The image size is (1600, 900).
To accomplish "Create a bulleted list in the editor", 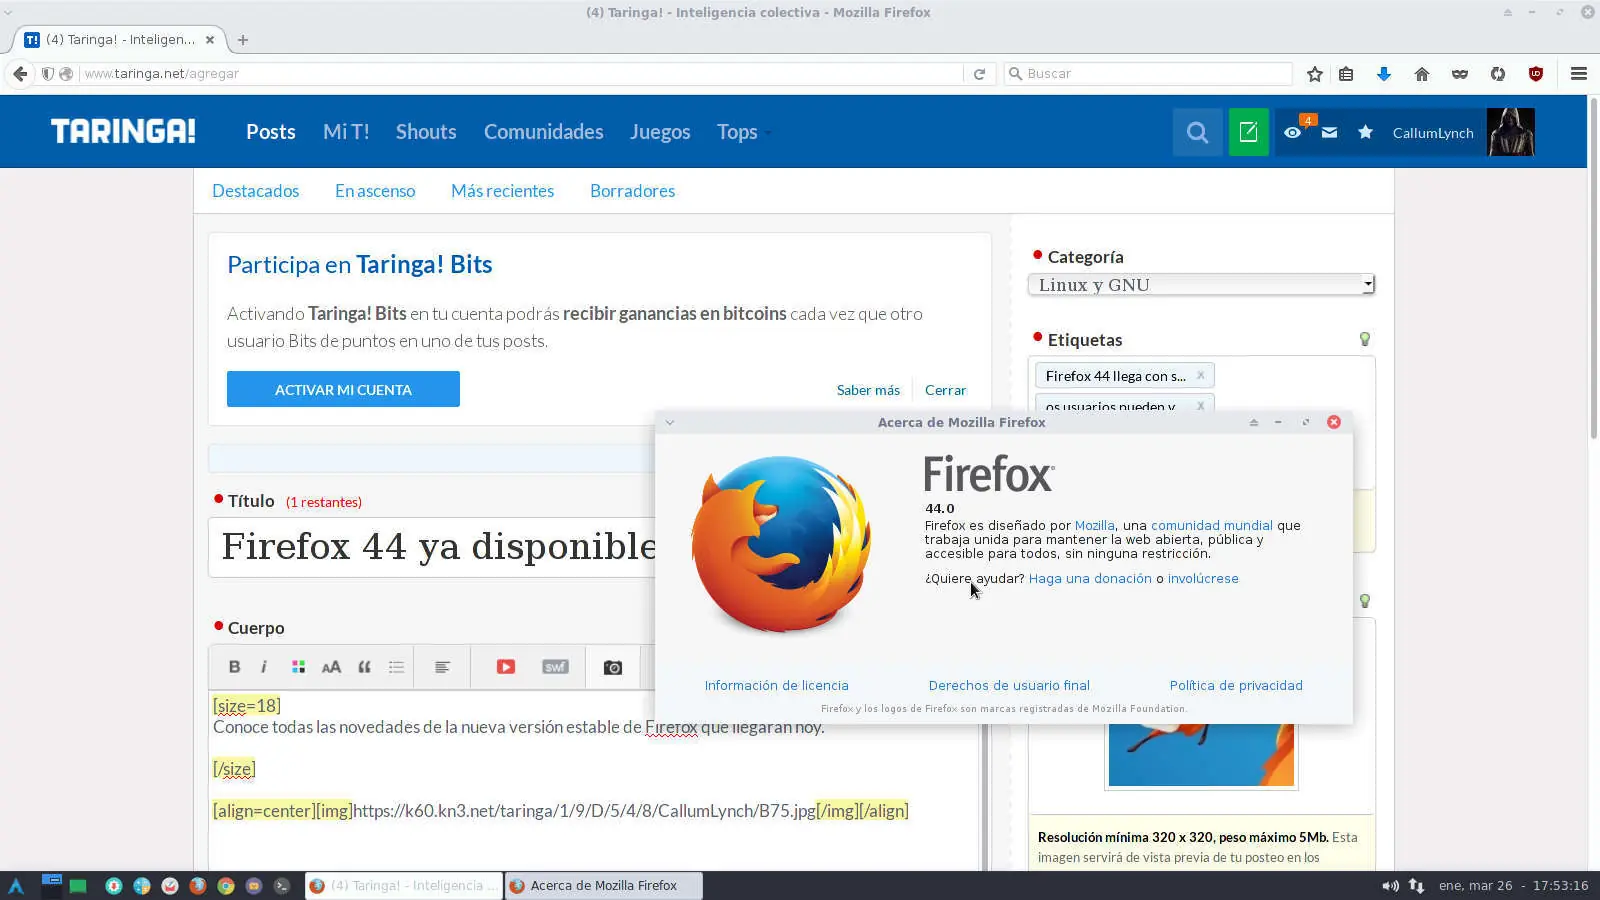I will [x=396, y=666].
